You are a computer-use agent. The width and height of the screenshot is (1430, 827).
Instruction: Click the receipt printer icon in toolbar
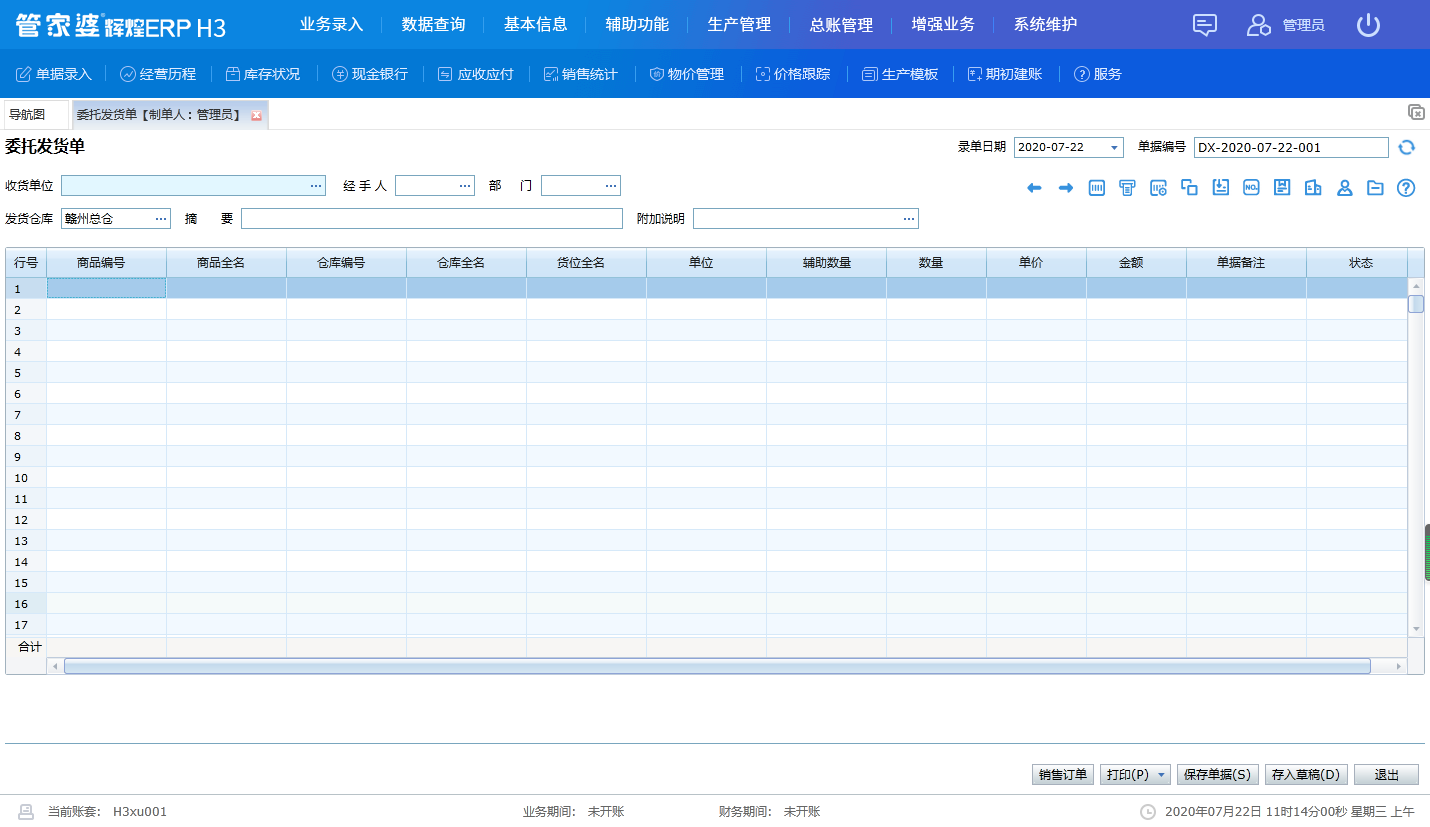[x=1127, y=188]
